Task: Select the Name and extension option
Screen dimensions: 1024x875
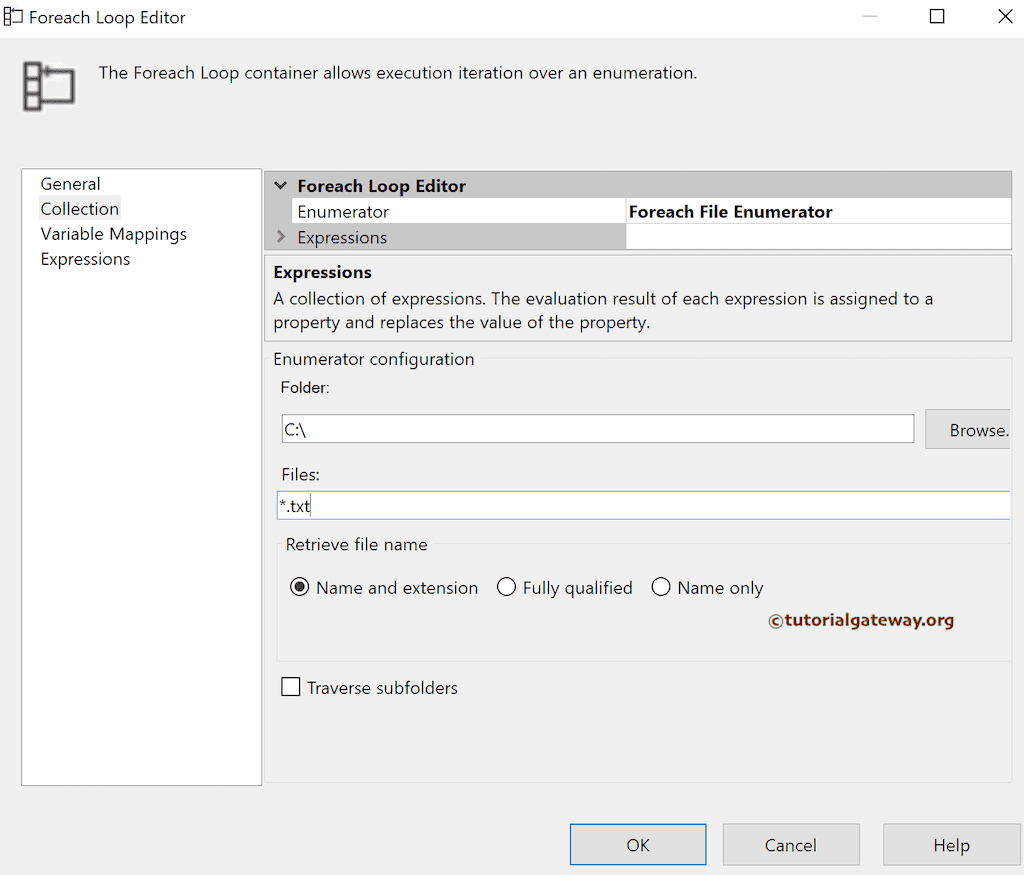Action: point(299,588)
